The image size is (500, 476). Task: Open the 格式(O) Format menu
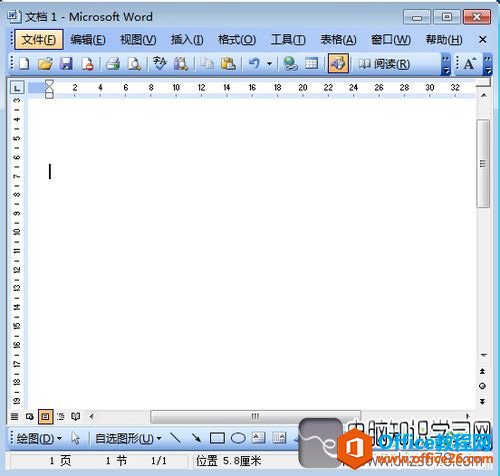[x=237, y=40]
